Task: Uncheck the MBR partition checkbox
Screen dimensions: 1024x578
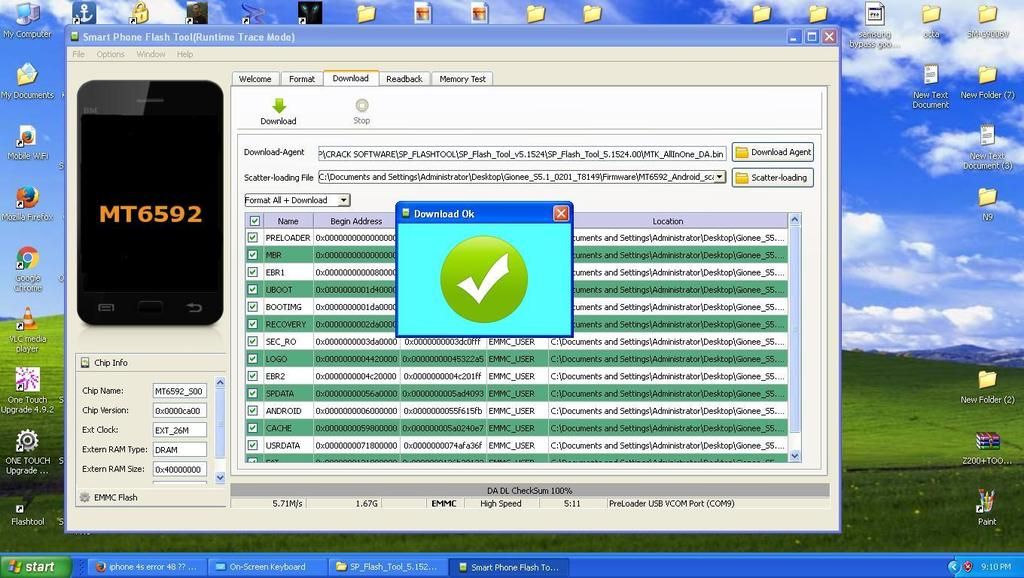Action: point(253,255)
